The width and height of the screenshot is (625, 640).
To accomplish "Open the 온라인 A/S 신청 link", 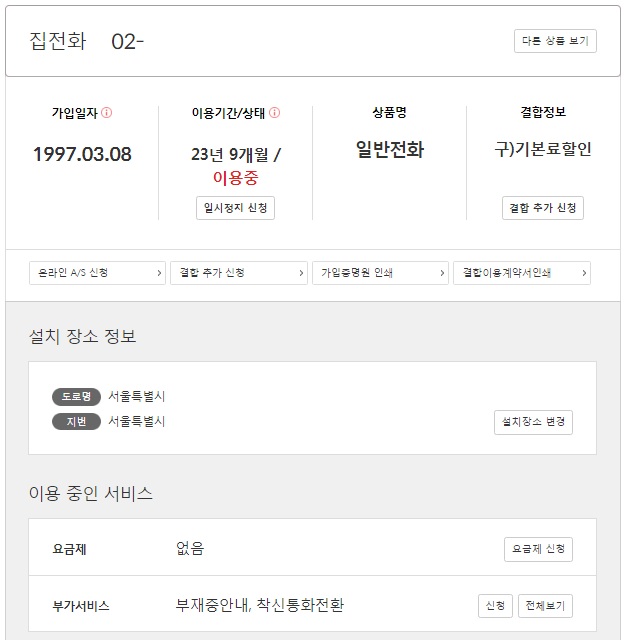I will pyautogui.click(x=97, y=273).
